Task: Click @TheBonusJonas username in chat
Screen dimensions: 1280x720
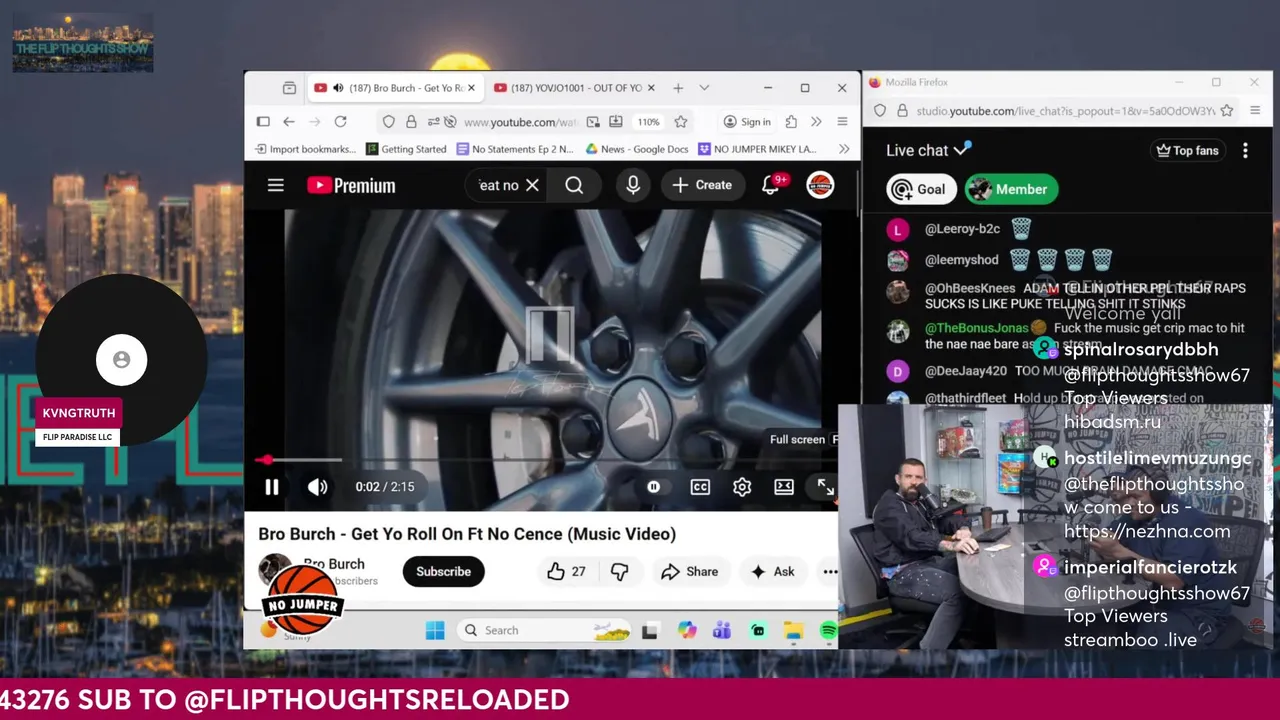Action: (x=976, y=328)
